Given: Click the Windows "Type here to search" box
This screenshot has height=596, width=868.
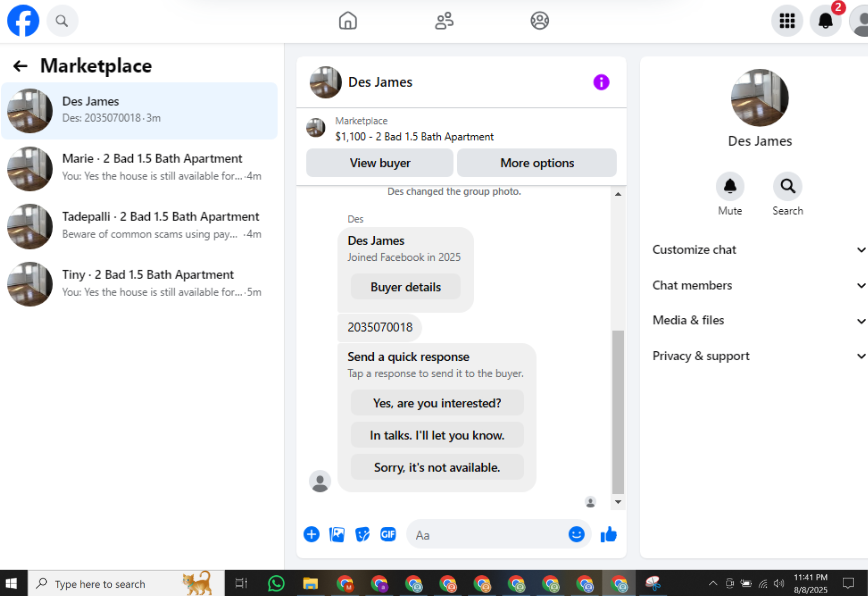Looking at the screenshot, I should 126,583.
